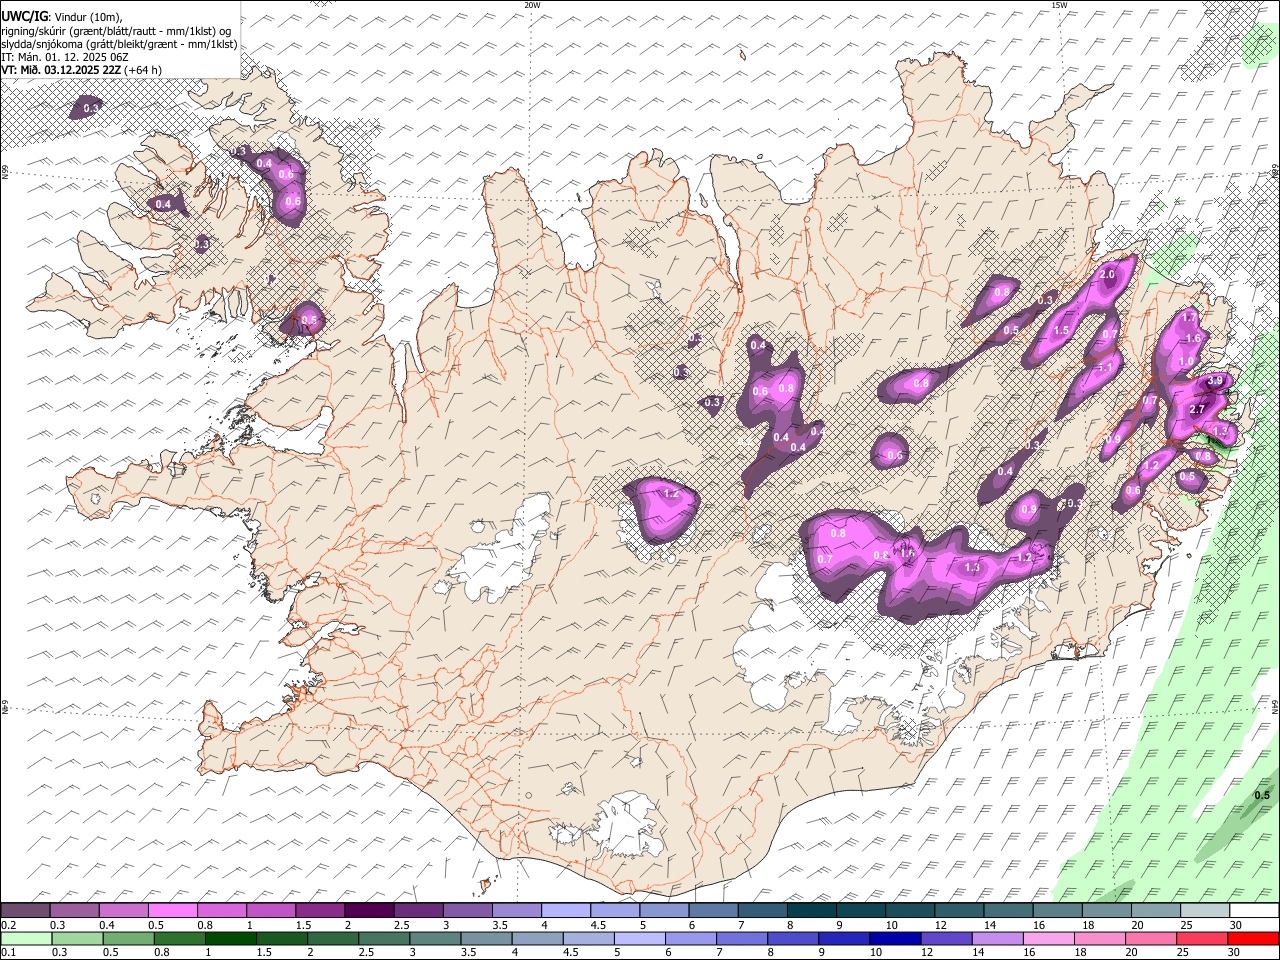
Task: Click the '3.9' precipitation value in the east
Action: (x=1215, y=381)
